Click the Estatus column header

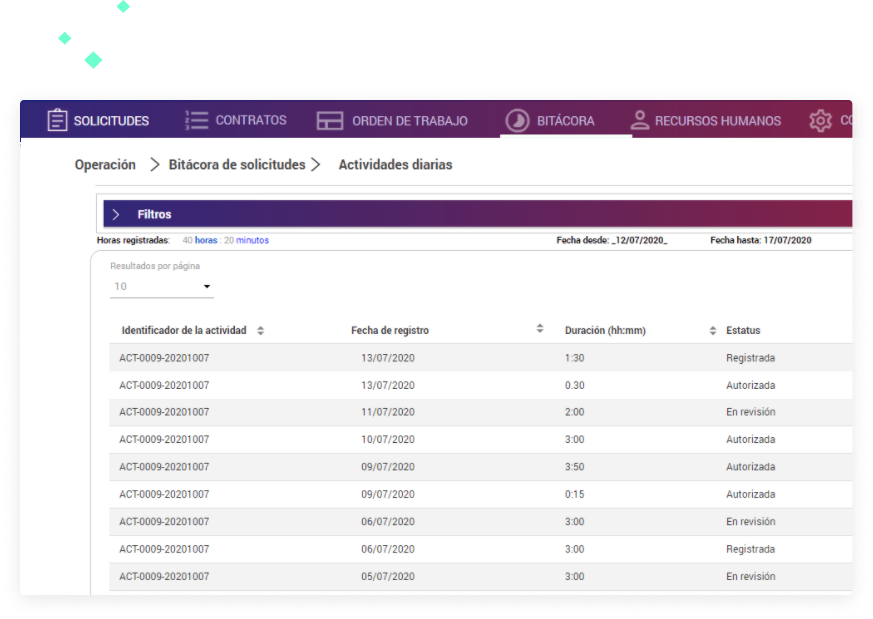tap(743, 331)
